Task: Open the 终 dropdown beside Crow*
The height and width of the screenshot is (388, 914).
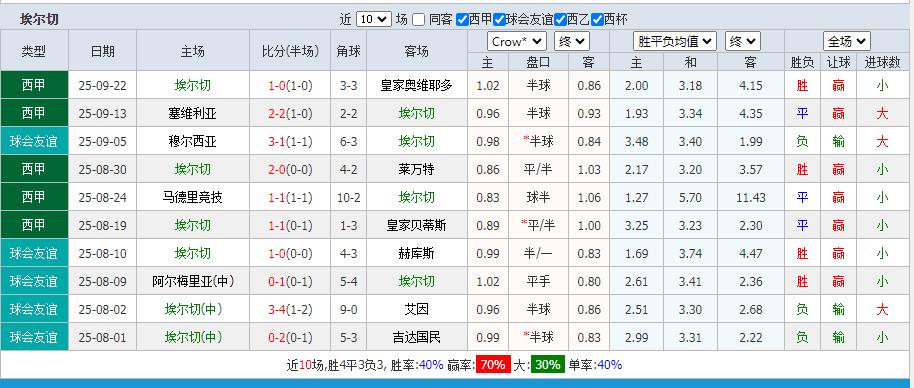Action: coord(572,41)
